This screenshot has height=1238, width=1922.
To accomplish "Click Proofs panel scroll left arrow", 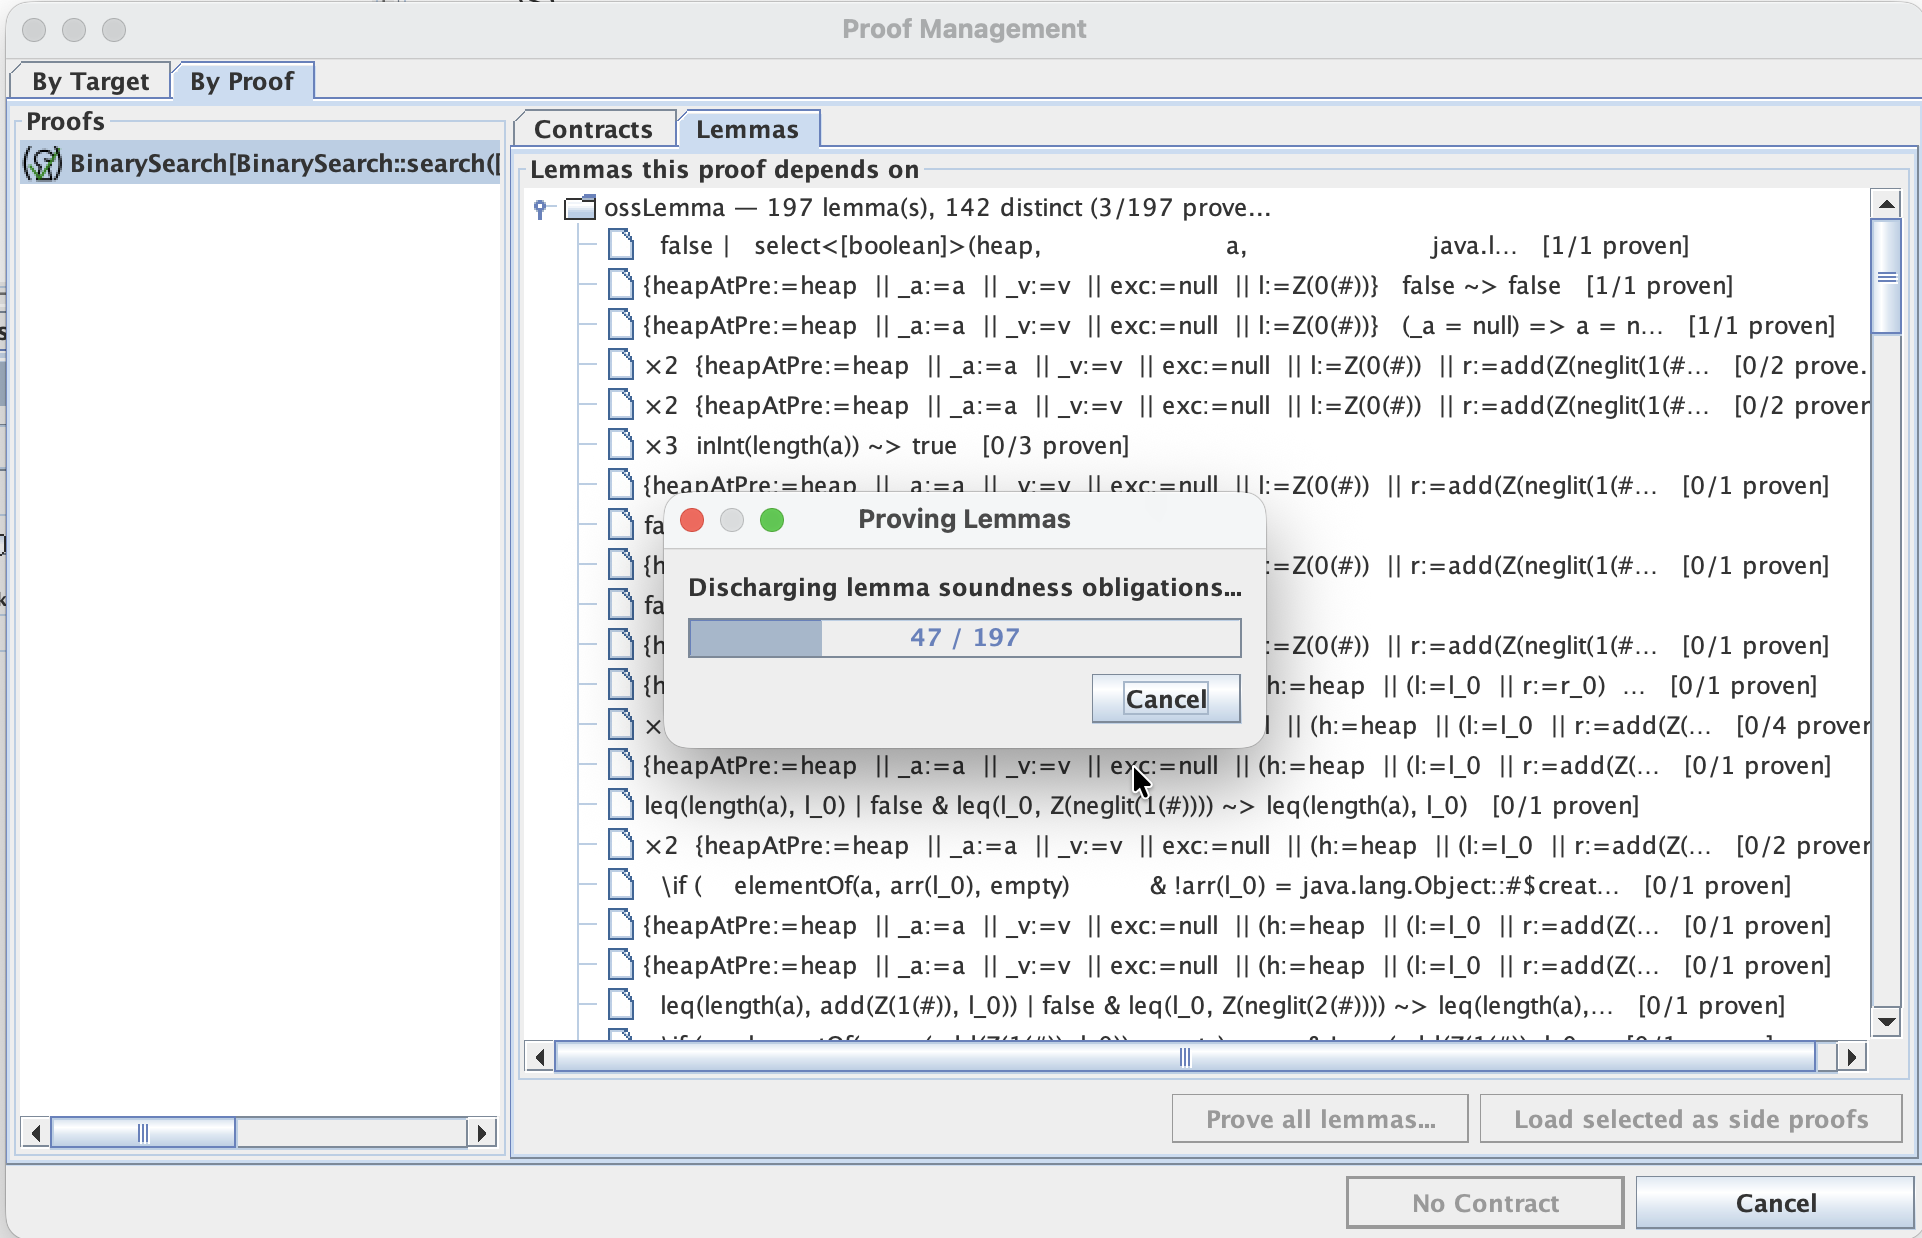I will pos(36,1133).
